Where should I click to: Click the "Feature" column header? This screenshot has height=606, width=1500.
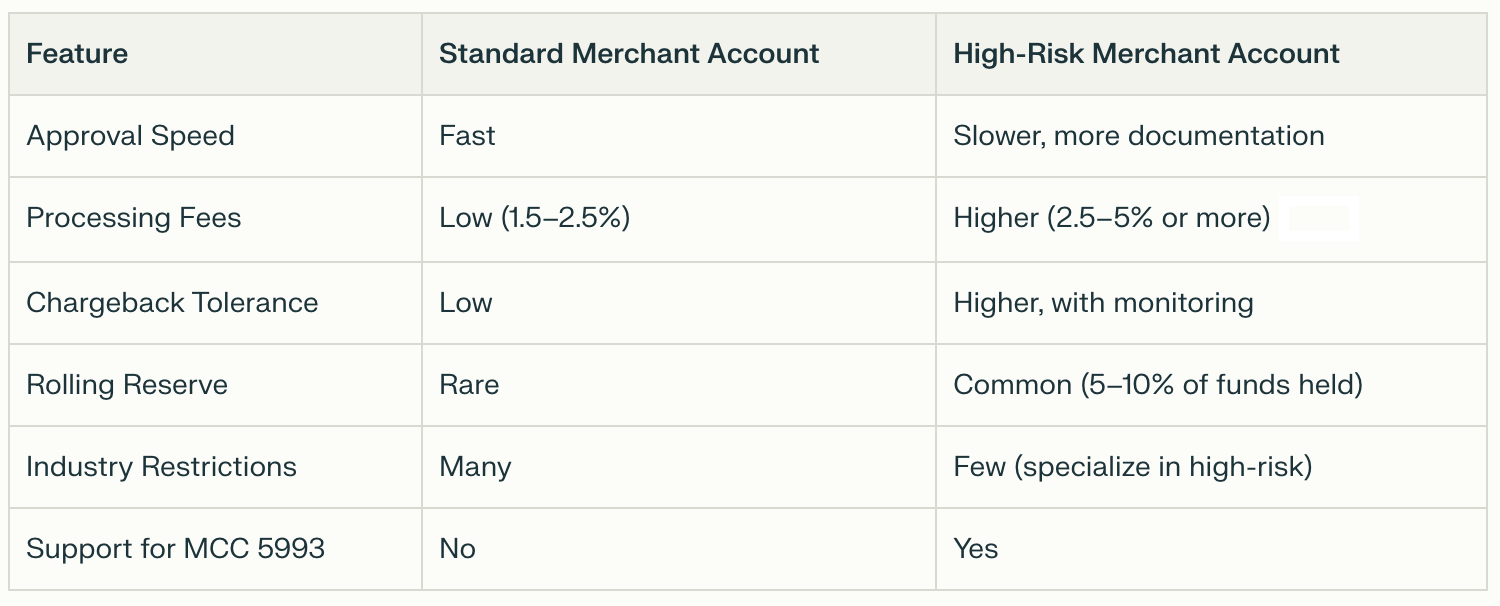pyautogui.click(x=77, y=54)
